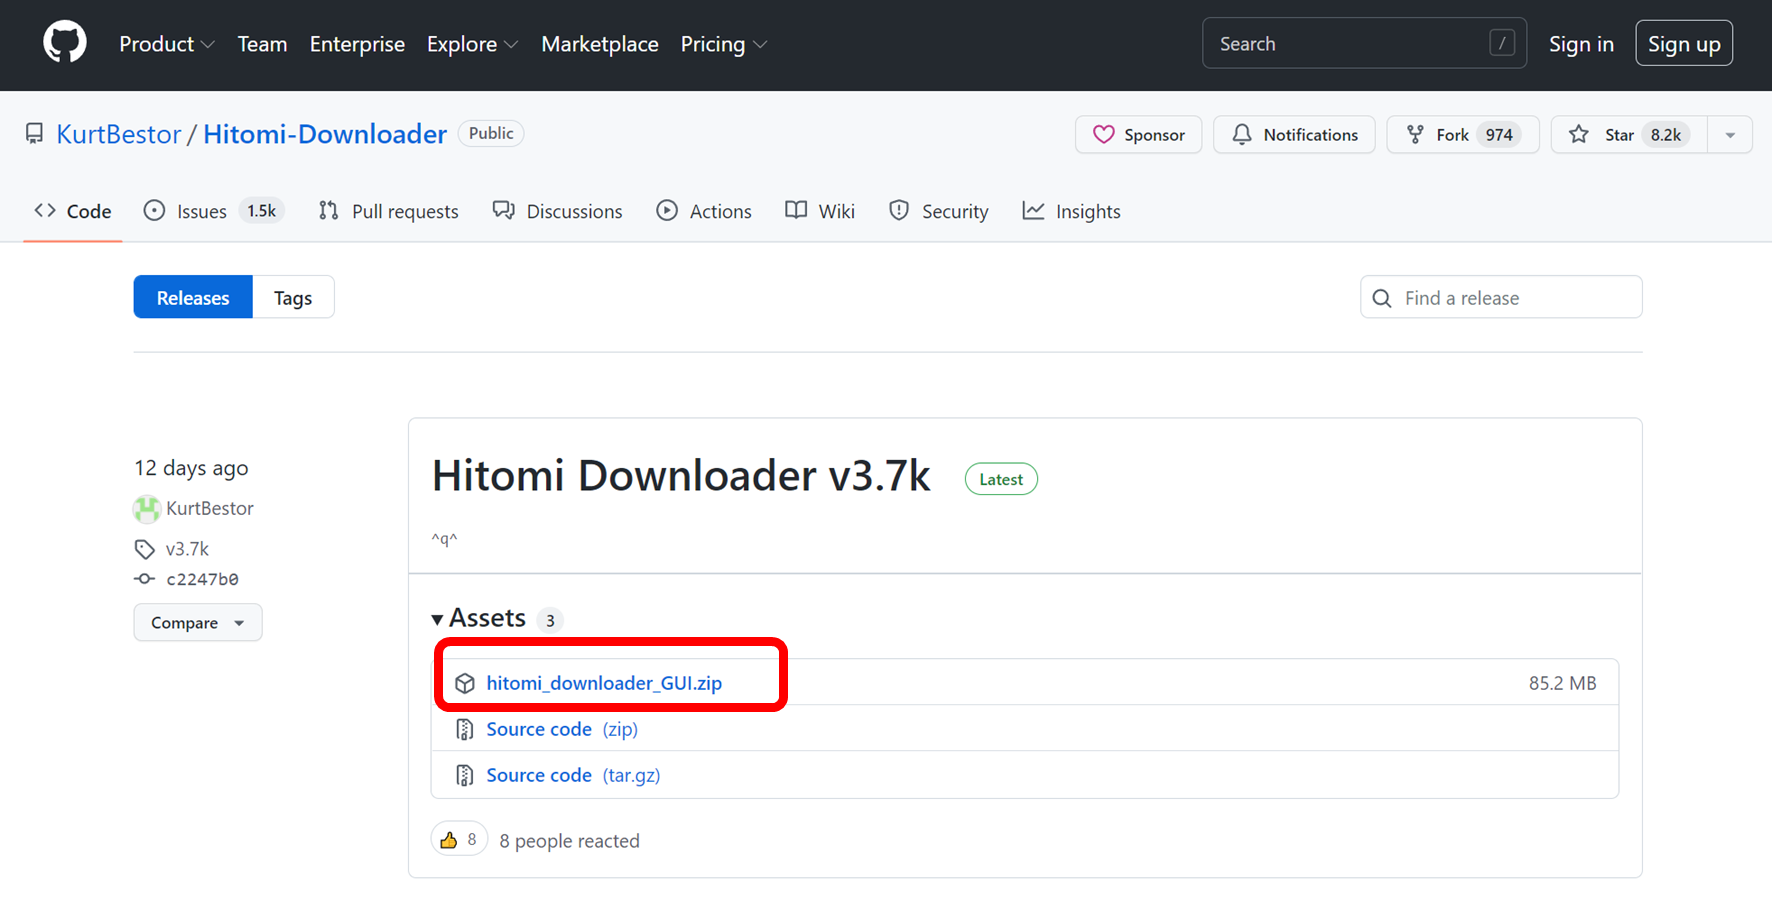Expand the Product menu
This screenshot has width=1772, height=908.
166,44
